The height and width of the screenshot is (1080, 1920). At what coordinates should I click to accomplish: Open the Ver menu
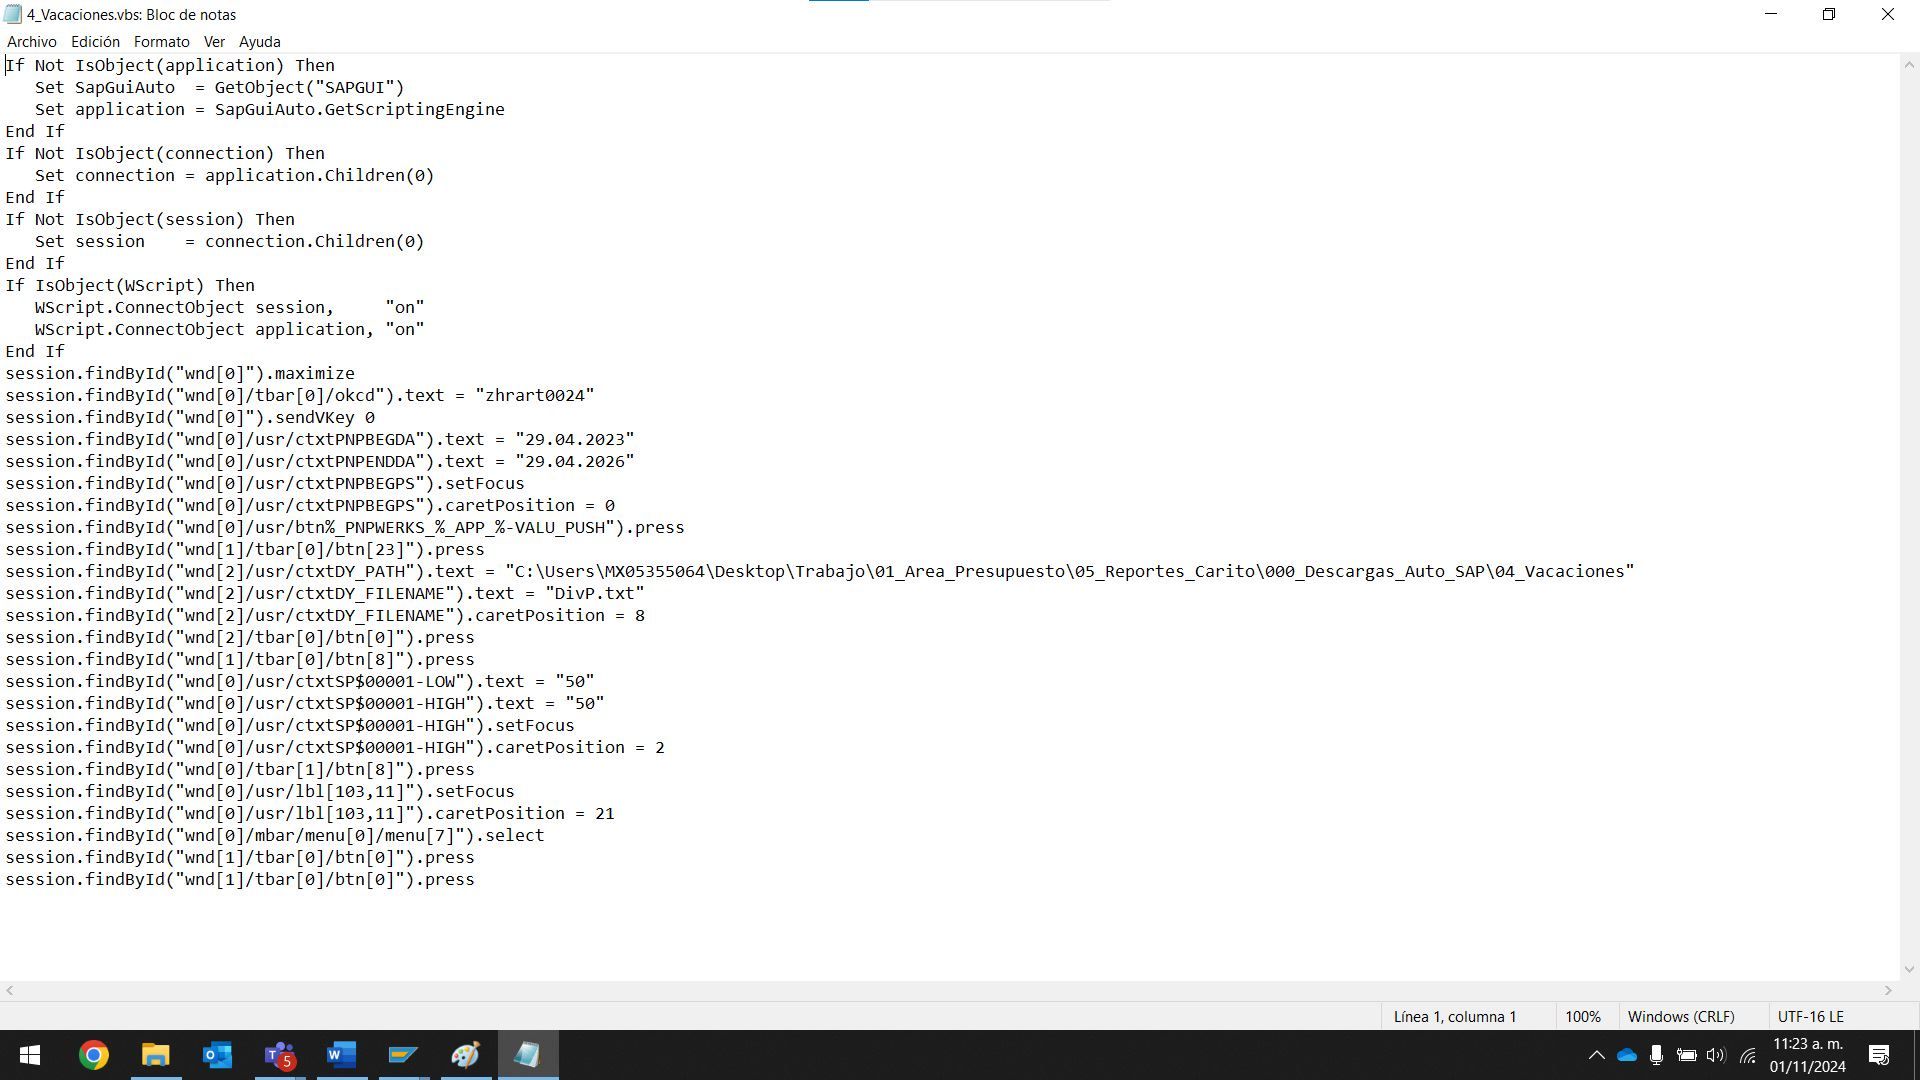(x=214, y=42)
